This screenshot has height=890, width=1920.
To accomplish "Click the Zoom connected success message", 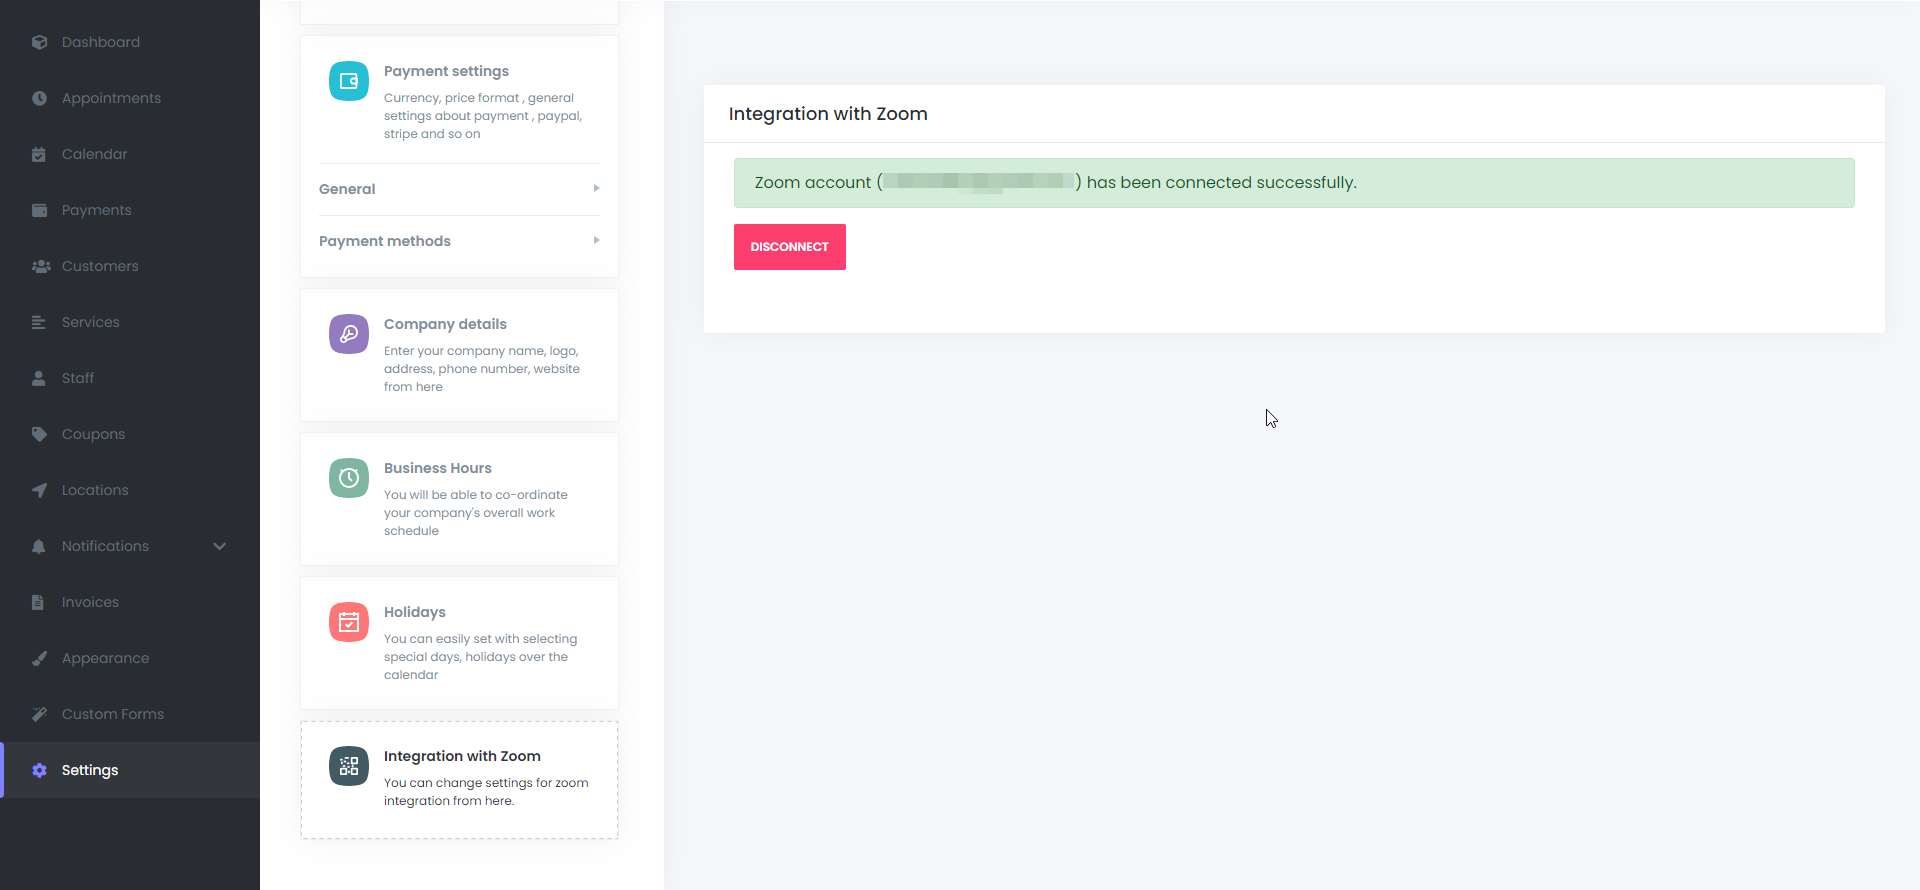I will tap(1293, 183).
